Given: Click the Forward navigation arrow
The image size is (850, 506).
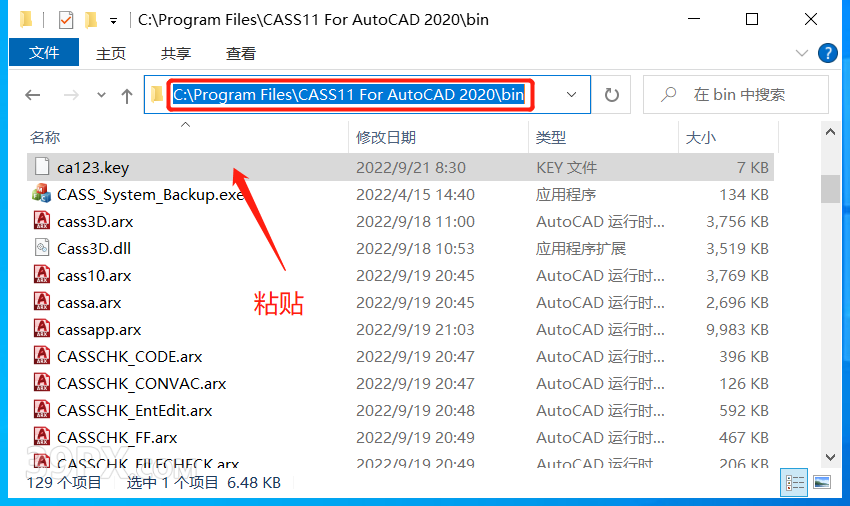Looking at the screenshot, I should click(x=71, y=95).
